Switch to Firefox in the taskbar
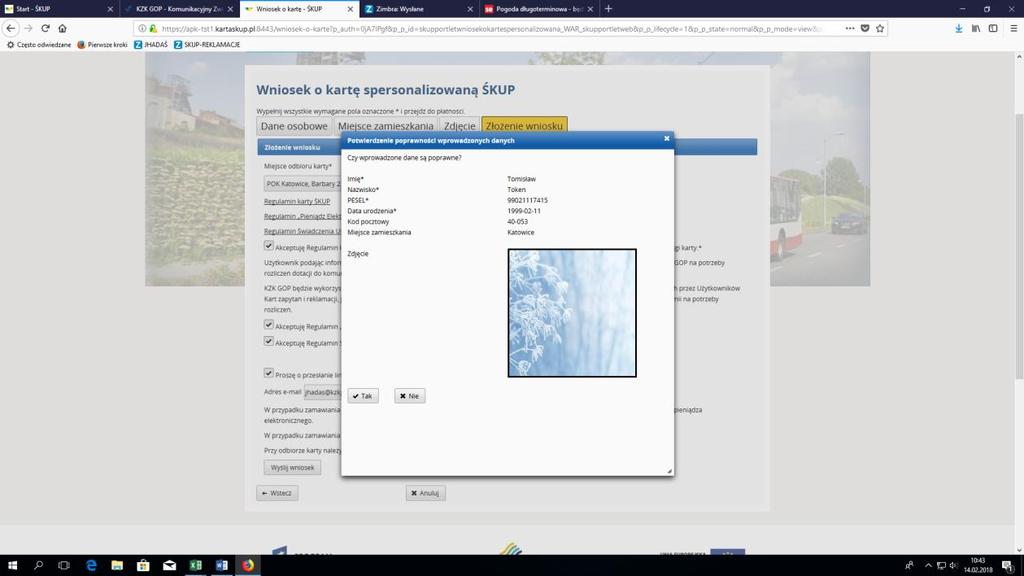The width and height of the screenshot is (1024, 576). point(248,566)
